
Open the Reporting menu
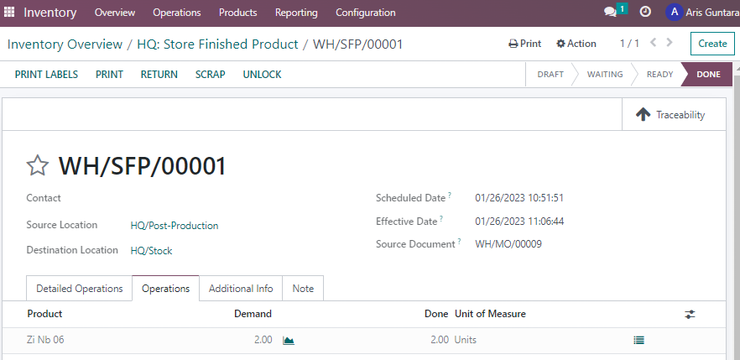[296, 13]
